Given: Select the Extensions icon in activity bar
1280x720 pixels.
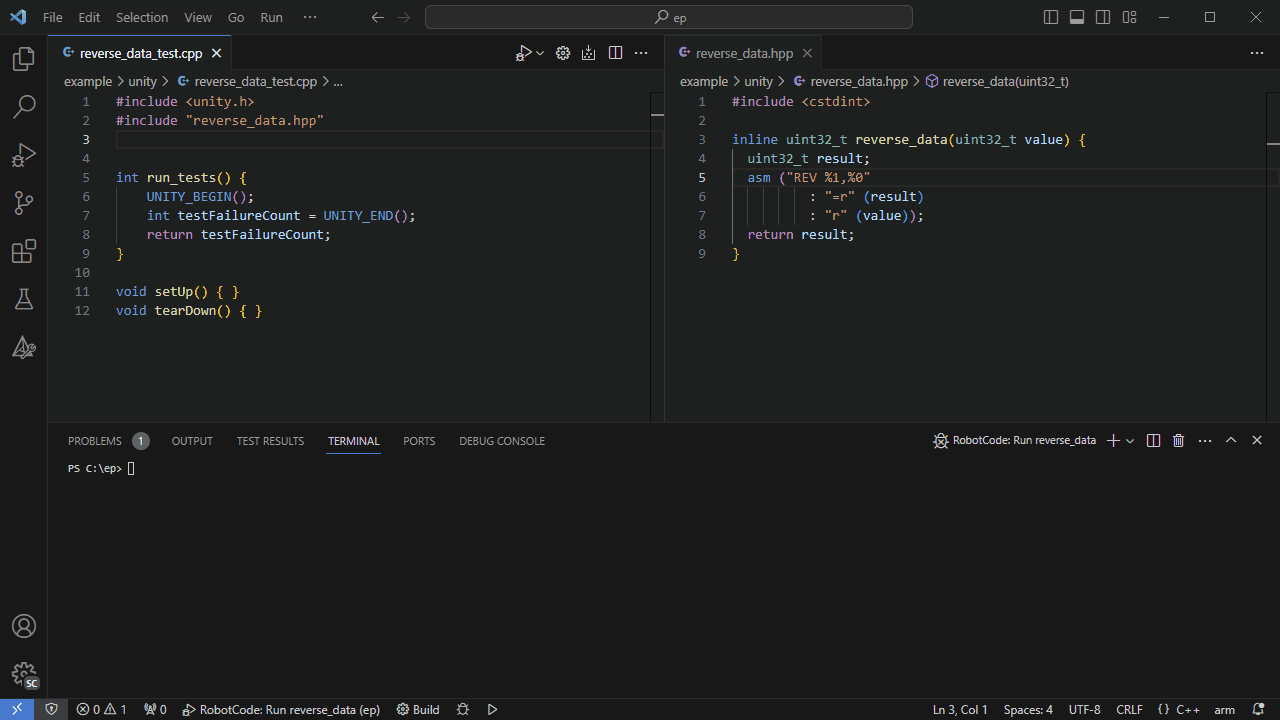Looking at the screenshot, I should pyautogui.click(x=24, y=251).
